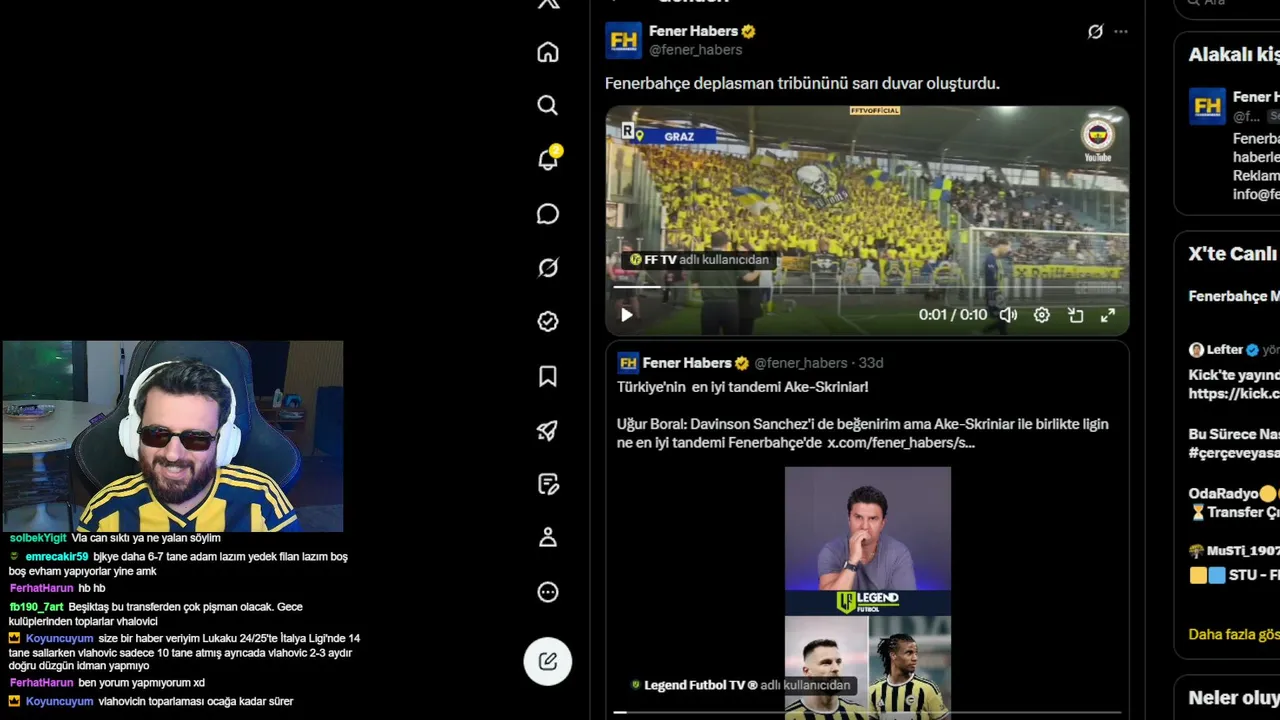Open the MuSTi_1907 live entry
This screenshot has height=720, width=1280.
tap(1234, 562)
